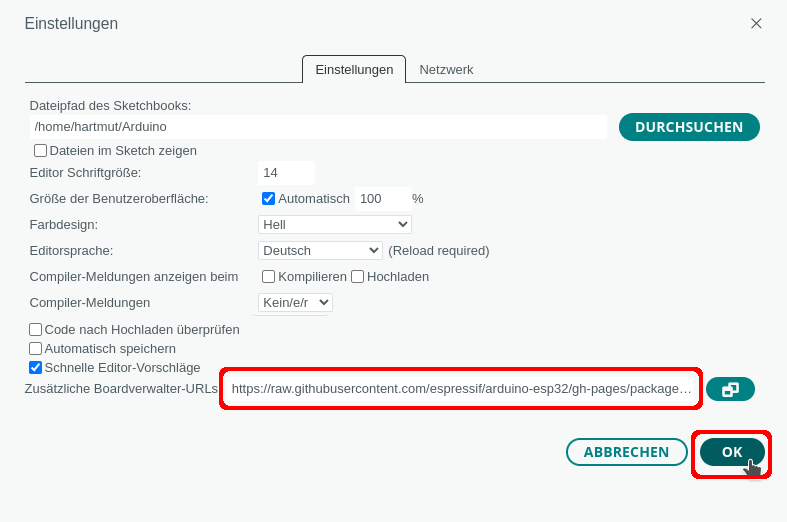The image size is (787, 522).
Task: Enable 'Dateien im Sketch zeigen' checkbox
Action: coord(41,151)
